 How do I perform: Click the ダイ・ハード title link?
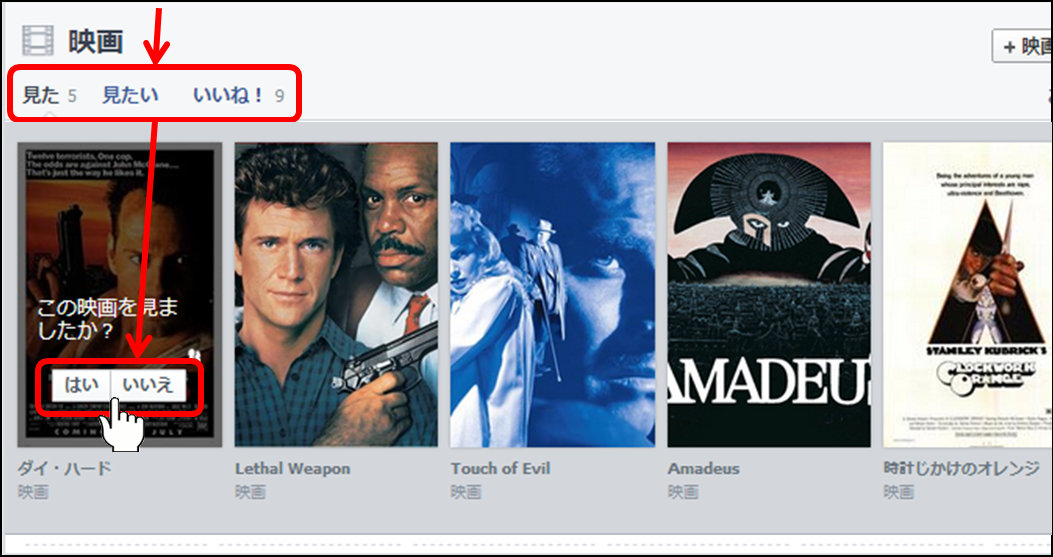[64, 468]
